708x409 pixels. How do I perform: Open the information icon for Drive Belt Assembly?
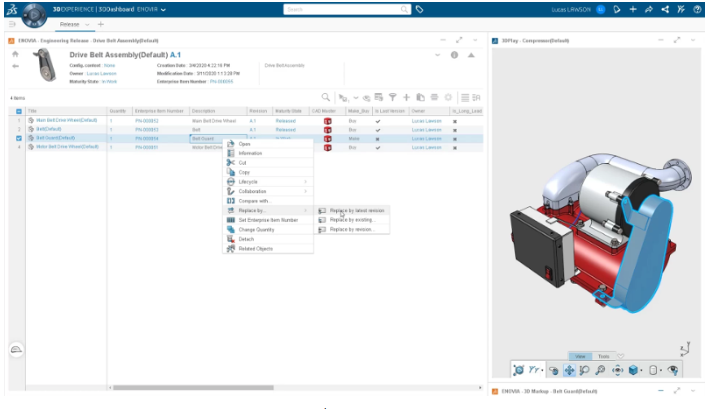[x=454, y=55]
